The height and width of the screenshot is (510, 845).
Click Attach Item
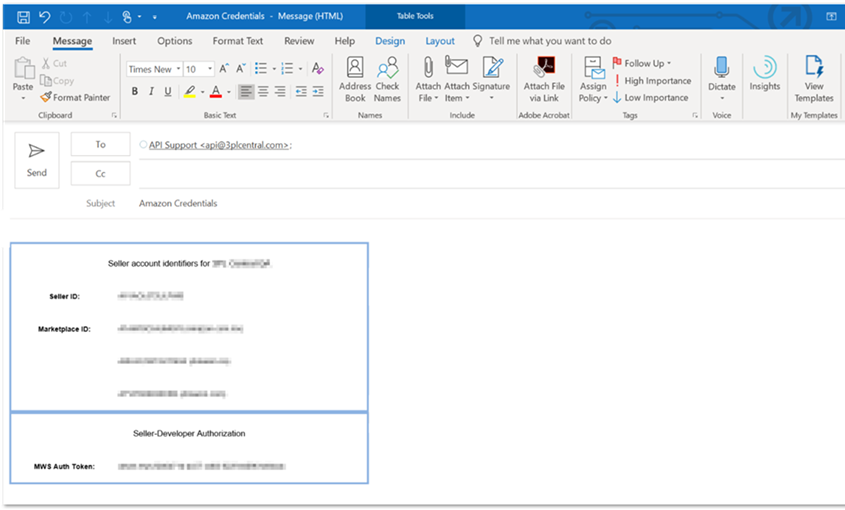point(457,80)
